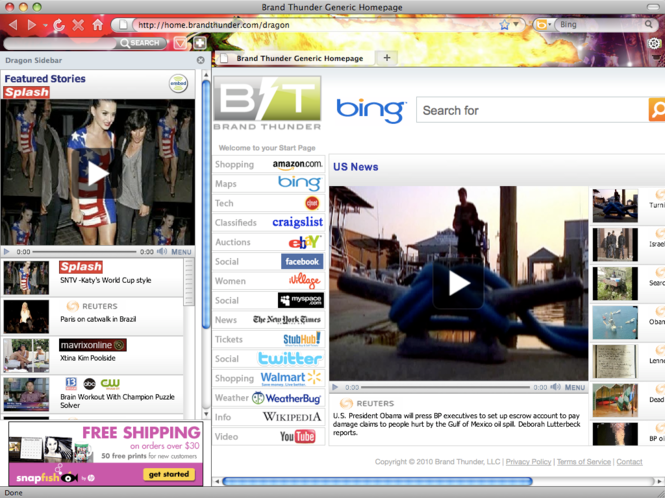665x498 pixels.
Task: Open SNTV Katy's World Cup style story
Action: point(92,278)
